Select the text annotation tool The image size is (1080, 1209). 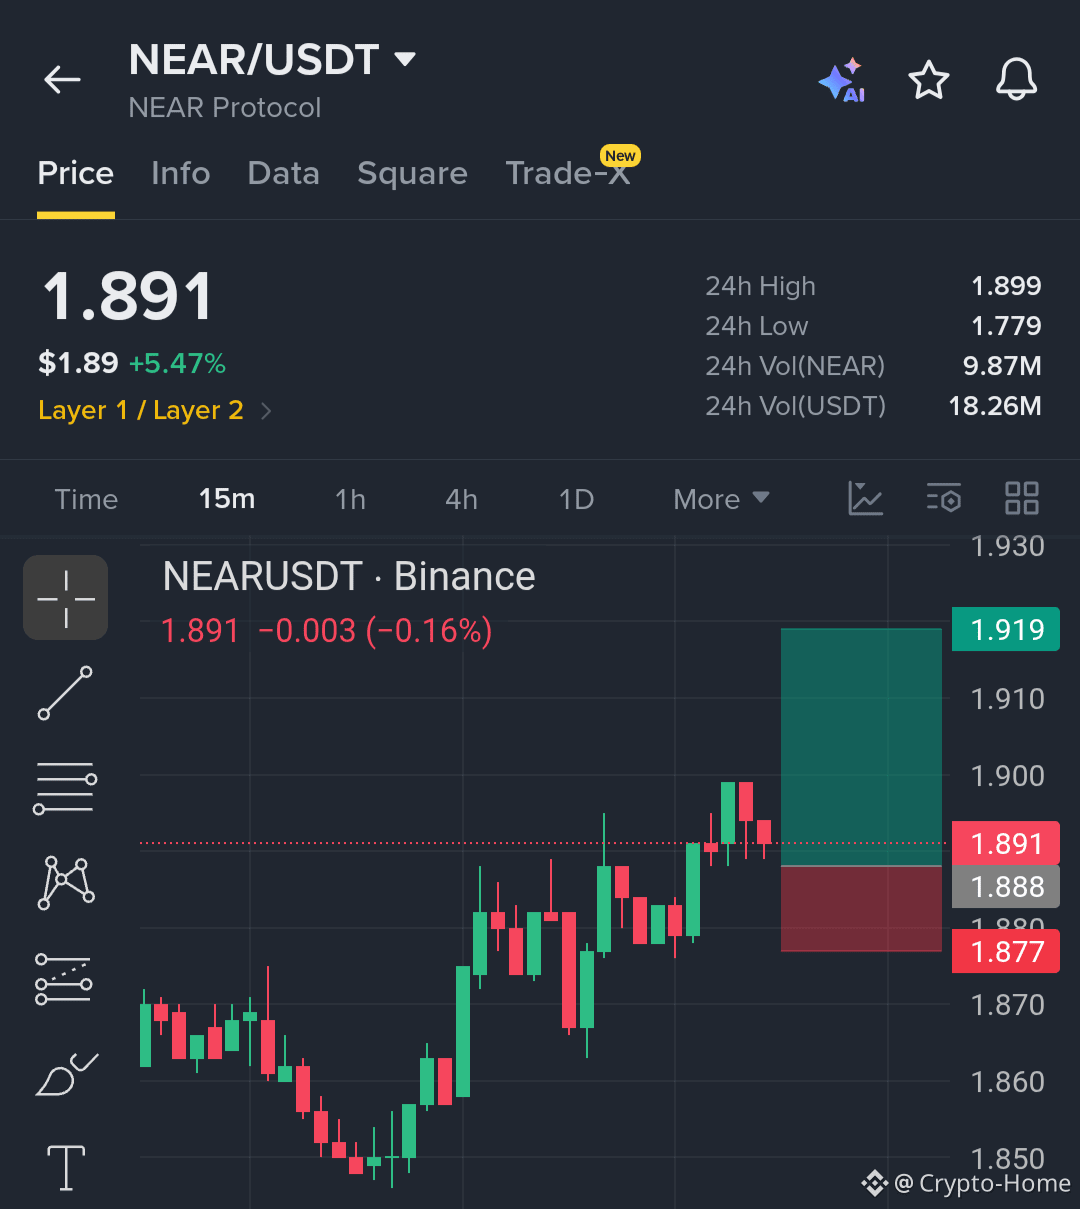coord(66,1167)
